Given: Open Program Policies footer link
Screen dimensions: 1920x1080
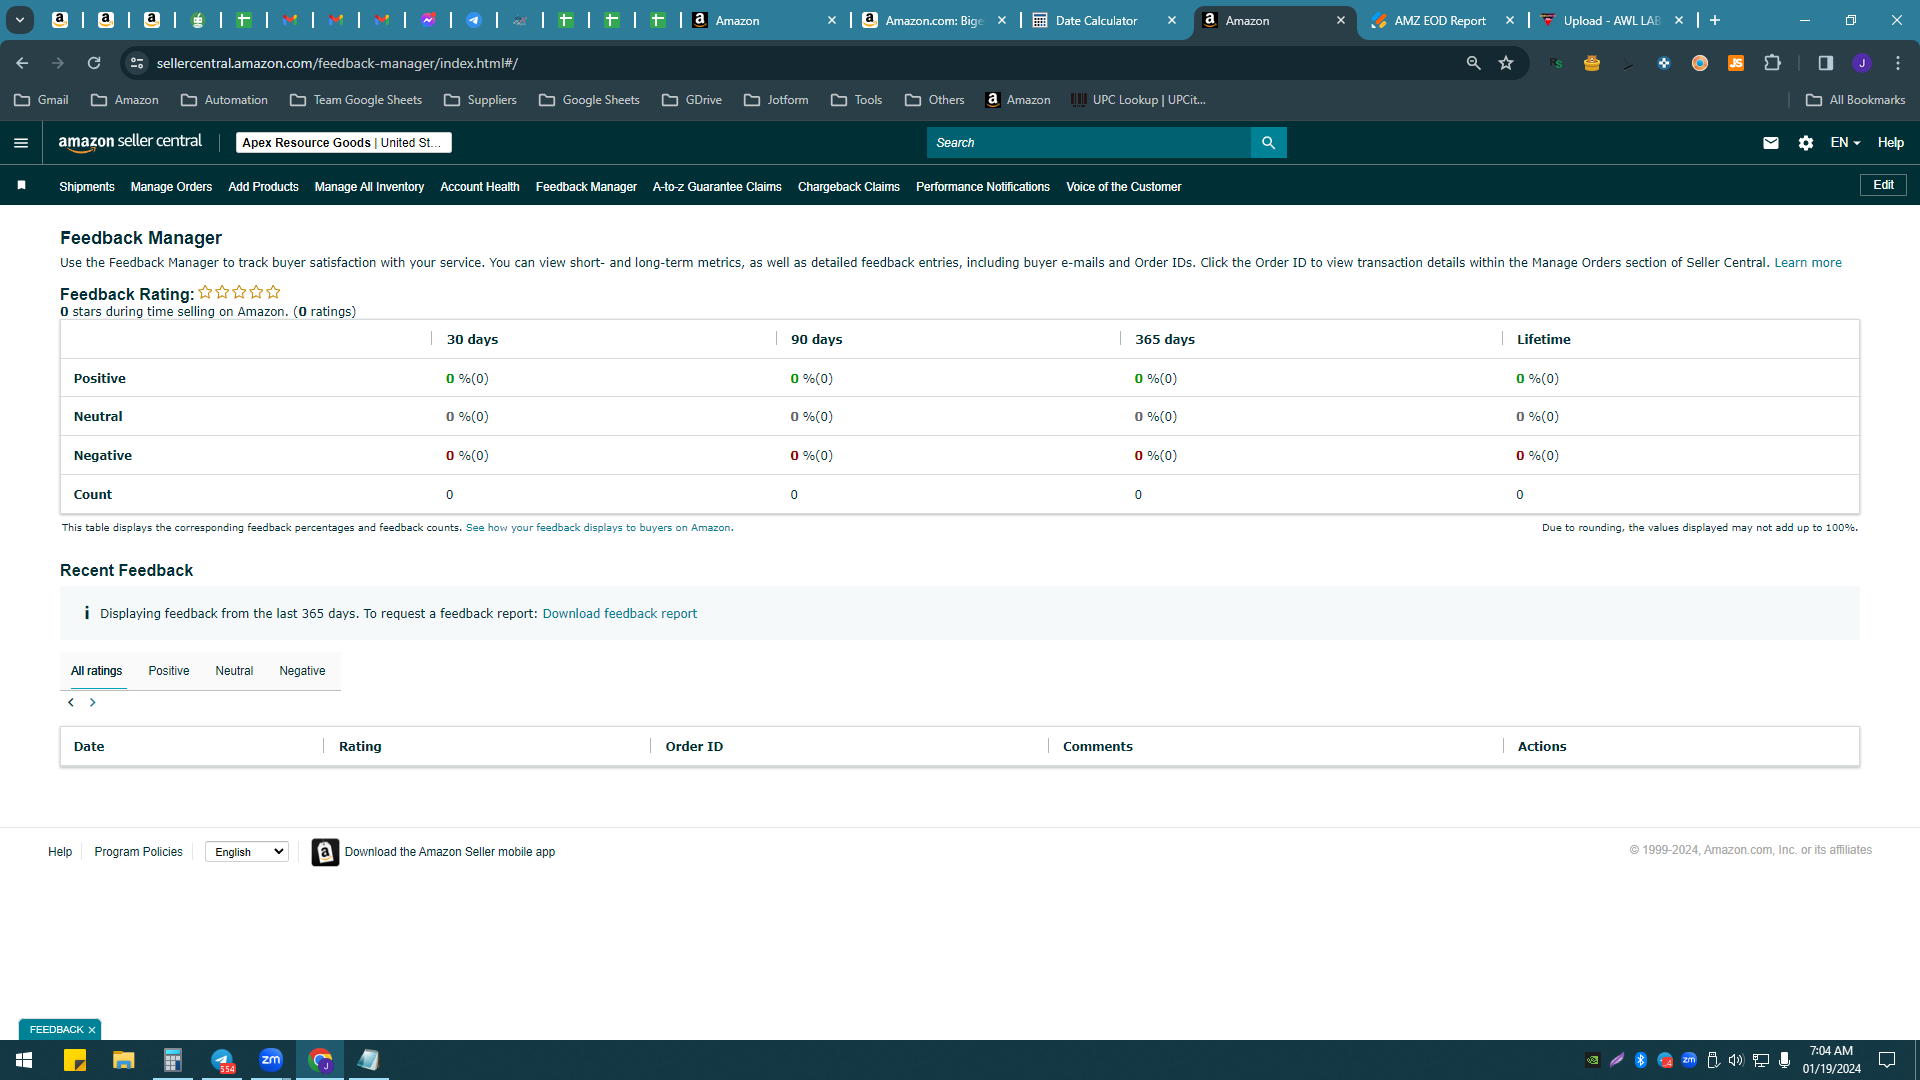Looking at the screenshot, I should click(139, 852).
